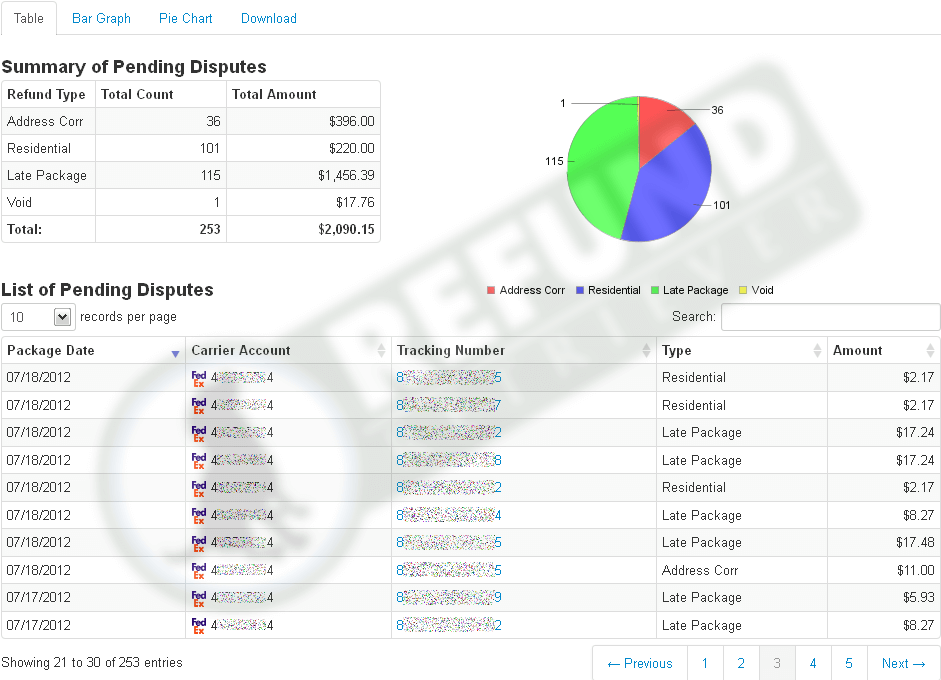Image resolution: width=941 pixels, height=680 pixels.
Task: Open tracking link in the Address Corr $11.00 row
Action: [448, 570]
